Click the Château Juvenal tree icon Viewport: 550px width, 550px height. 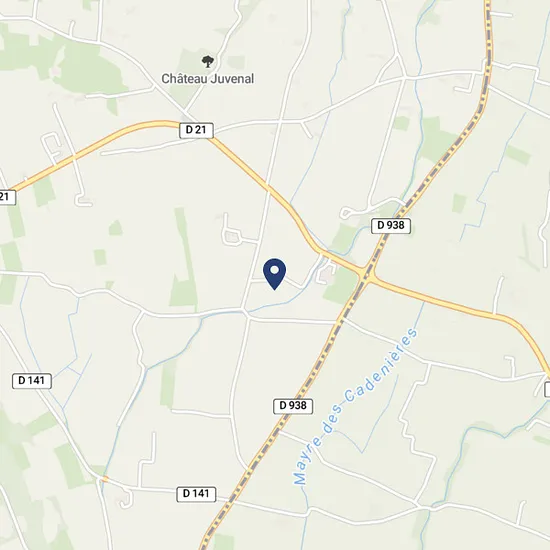(x=208, y=61)
